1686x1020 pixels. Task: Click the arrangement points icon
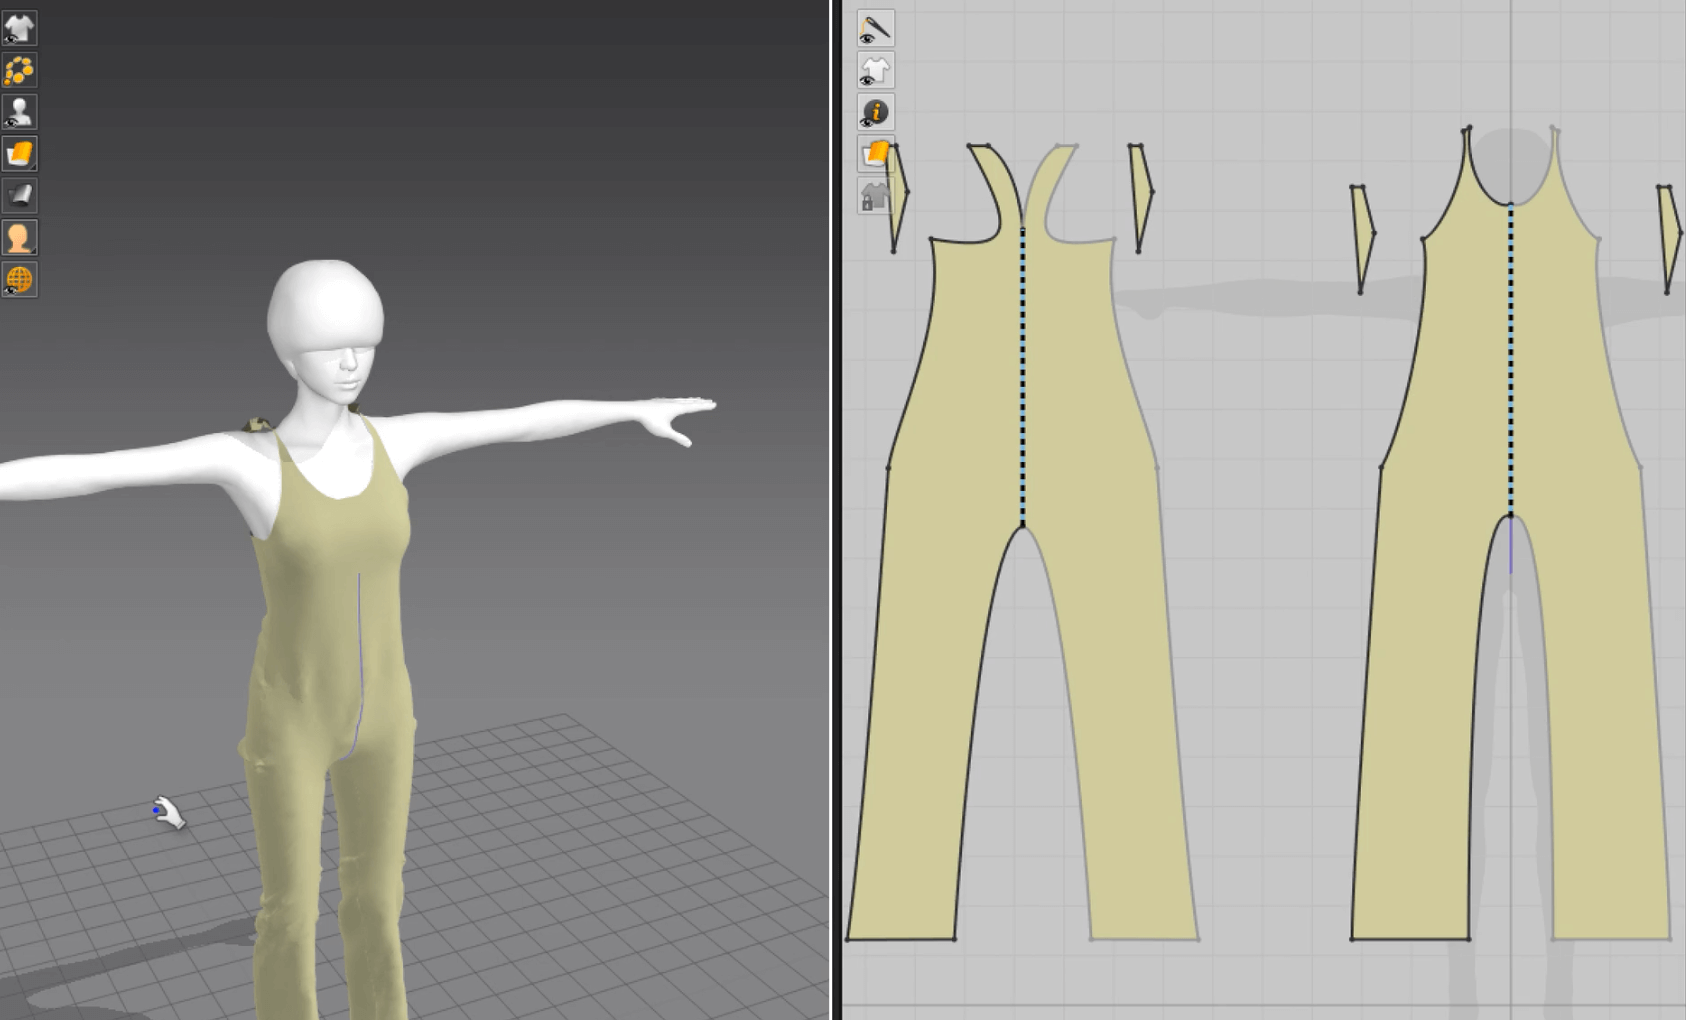(x=19, y=70)
